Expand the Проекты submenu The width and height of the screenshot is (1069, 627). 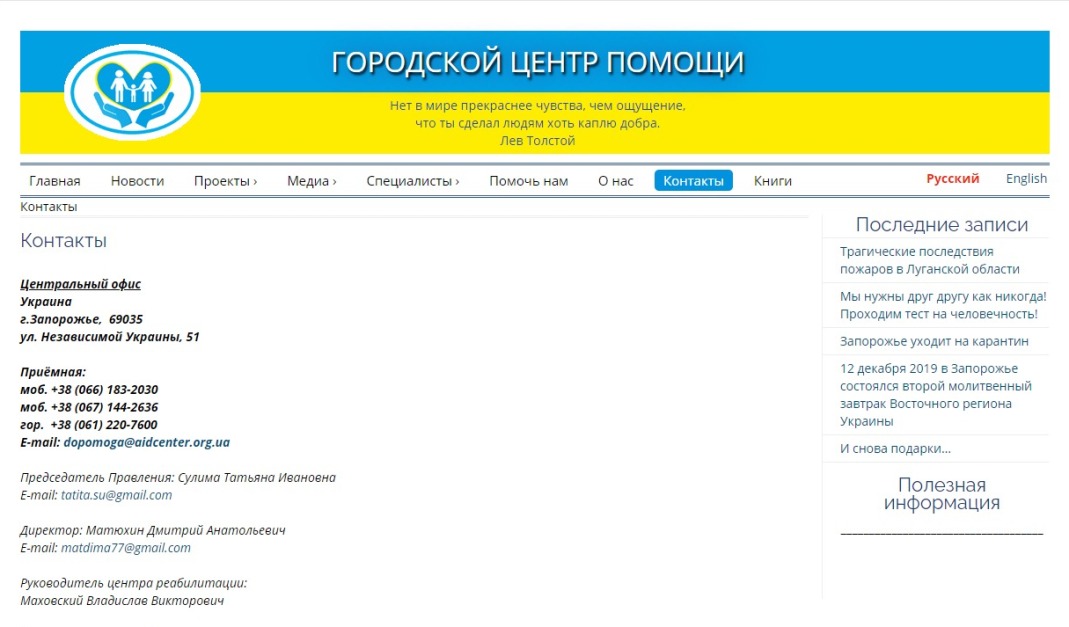[225, 181]
